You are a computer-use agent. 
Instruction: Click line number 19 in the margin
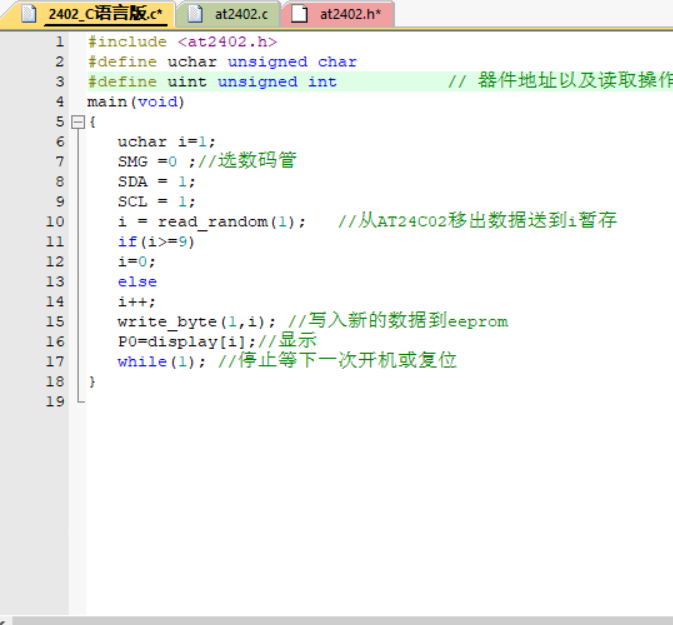[x=55, y=402]
